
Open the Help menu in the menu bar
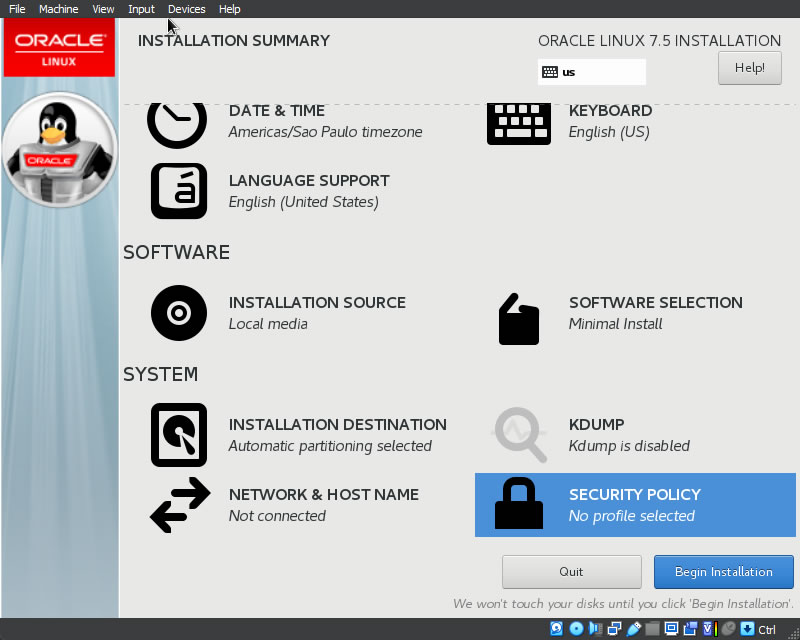[x=230, y=9]
